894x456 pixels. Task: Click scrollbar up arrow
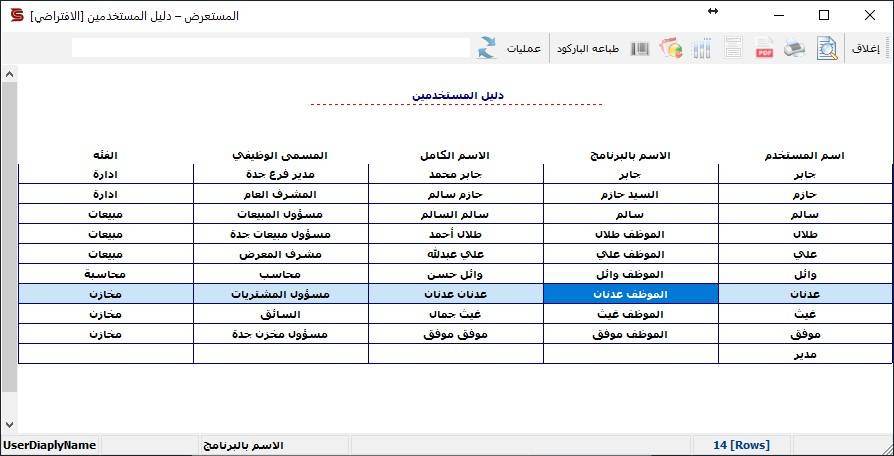click(x=9, y=75)
